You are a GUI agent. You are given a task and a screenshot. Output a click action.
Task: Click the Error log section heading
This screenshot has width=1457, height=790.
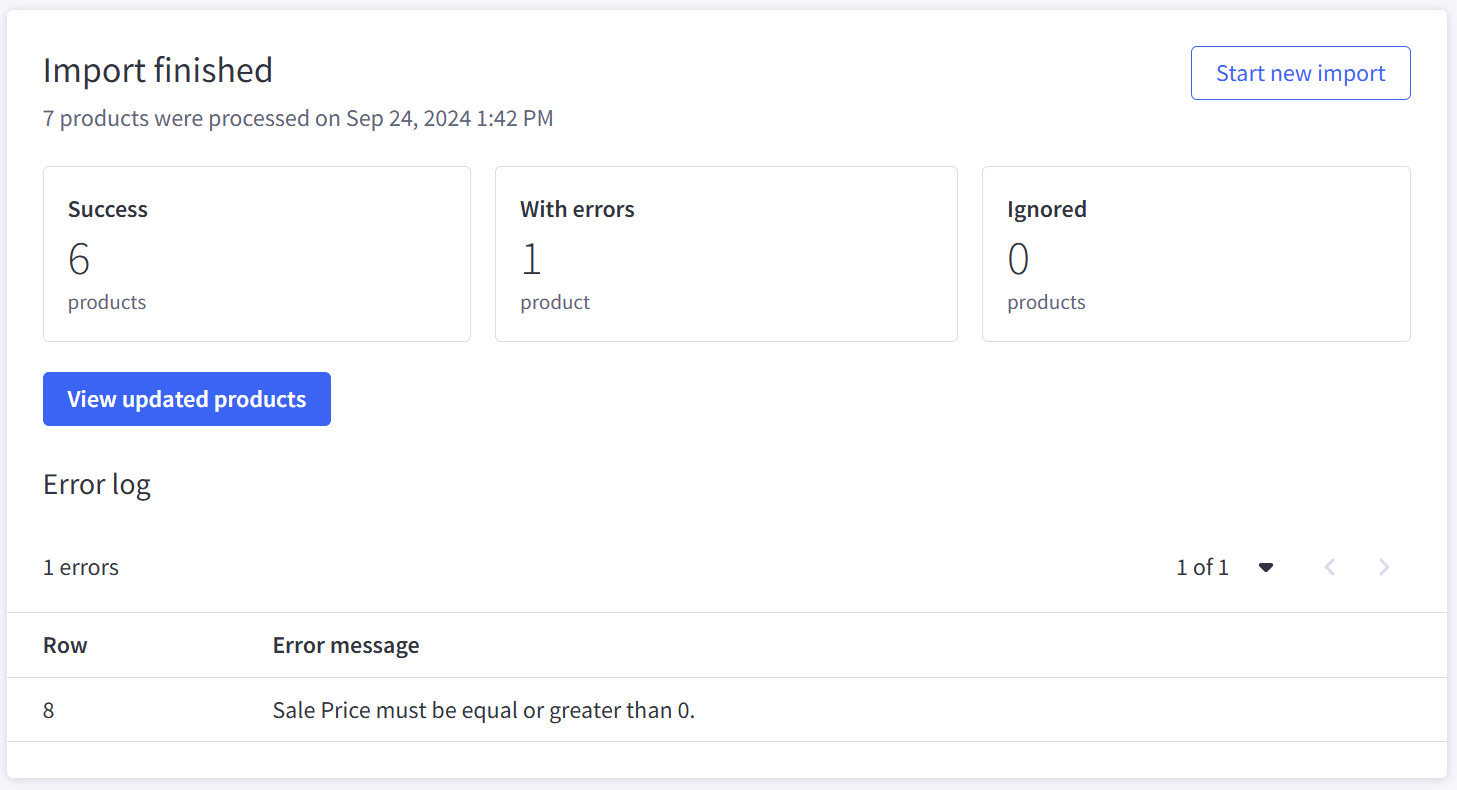[97, 485]
